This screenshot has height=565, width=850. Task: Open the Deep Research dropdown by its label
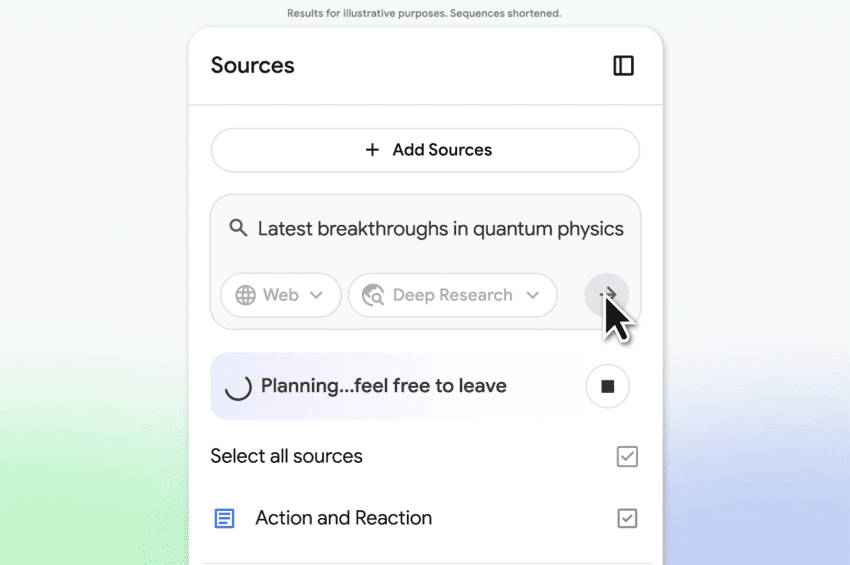click(452, 295)
